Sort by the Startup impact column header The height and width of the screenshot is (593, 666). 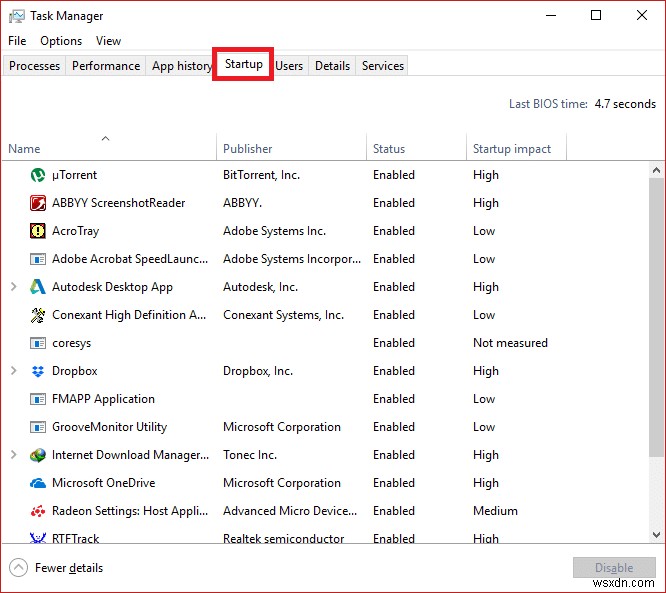pyautogui.click(x=516, y=147)
